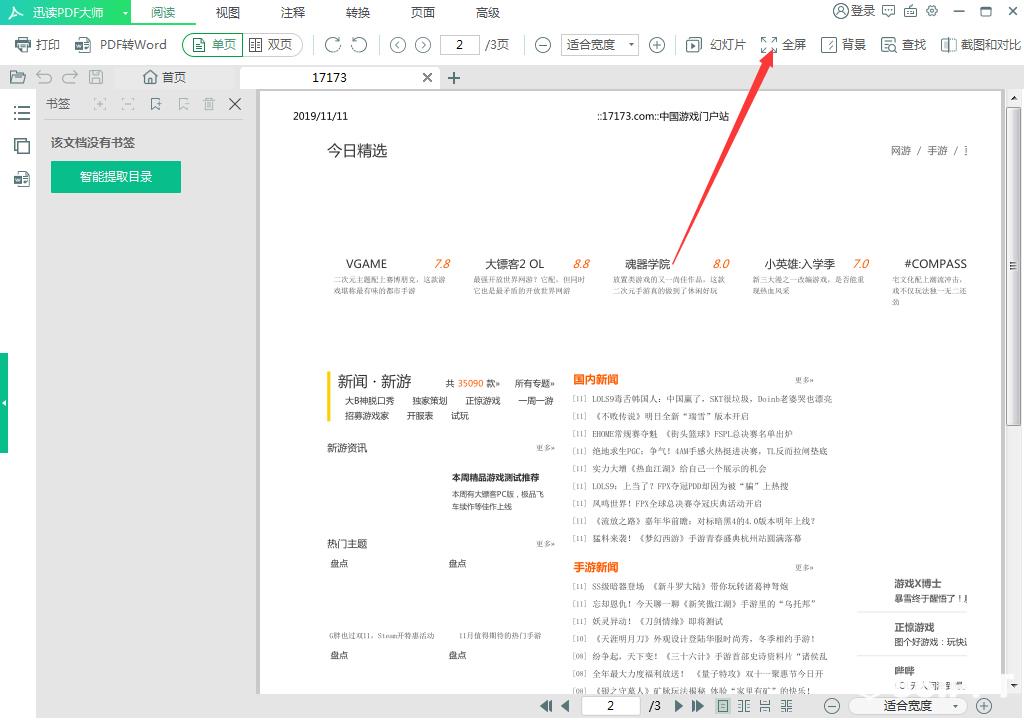
Task: Open the 高级 ribbon tab
Action: point(488,12)
